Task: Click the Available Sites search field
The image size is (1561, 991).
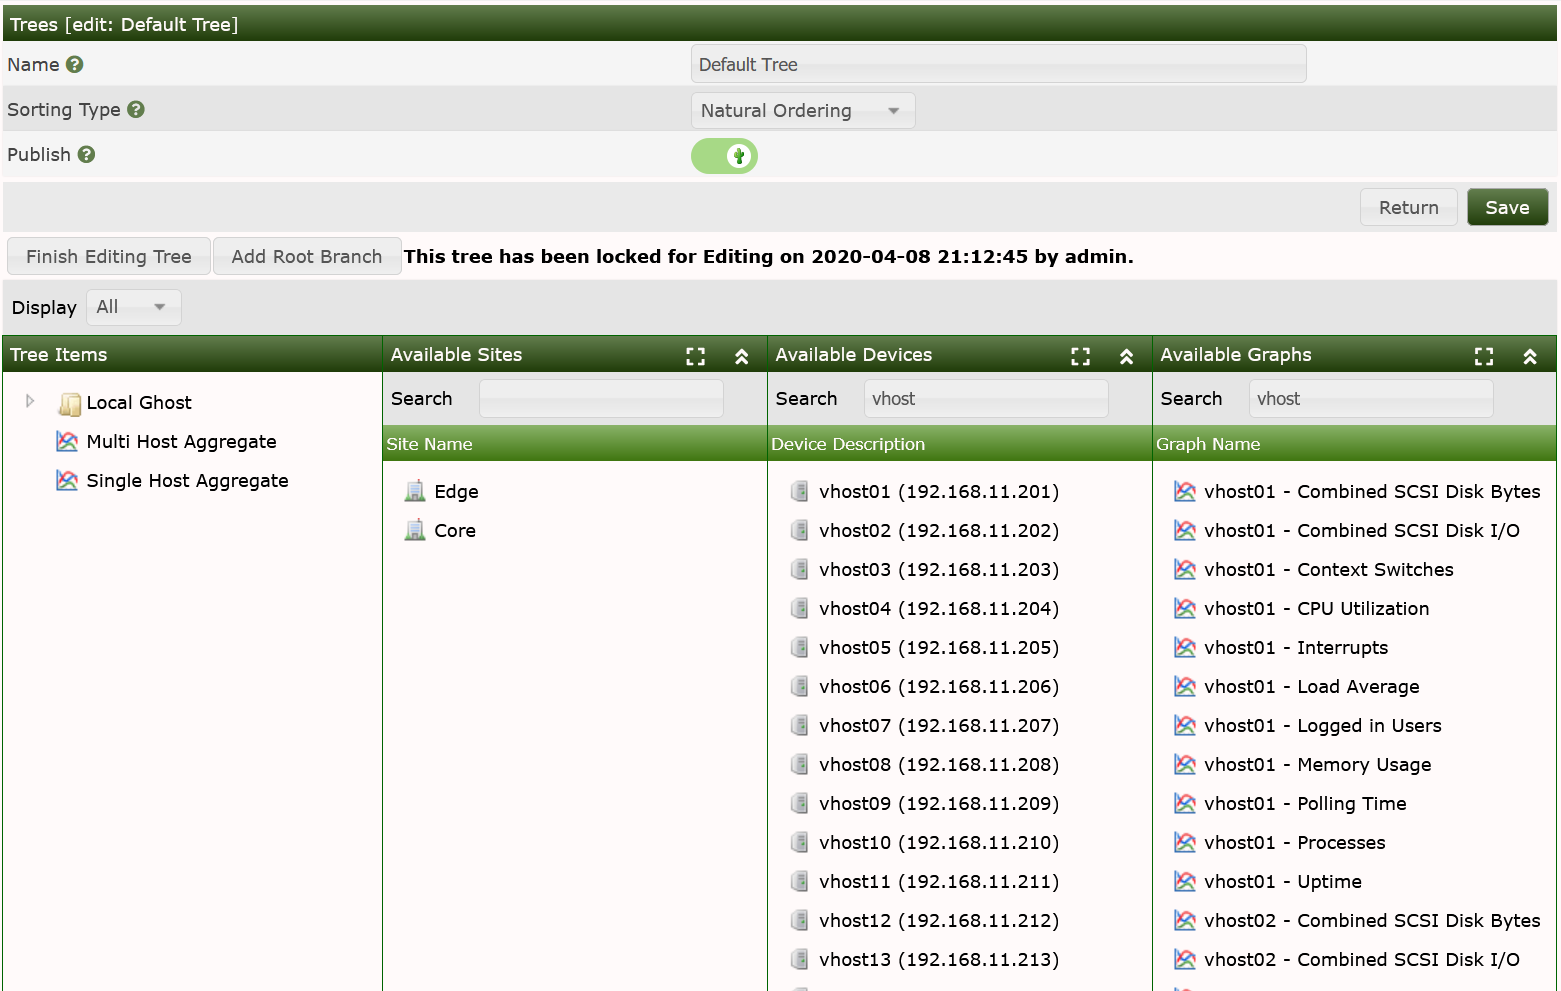Action: [x=601, y=399]
